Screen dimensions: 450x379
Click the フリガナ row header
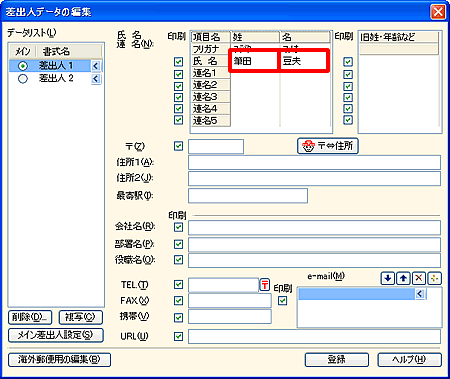[x=211, y=49]
